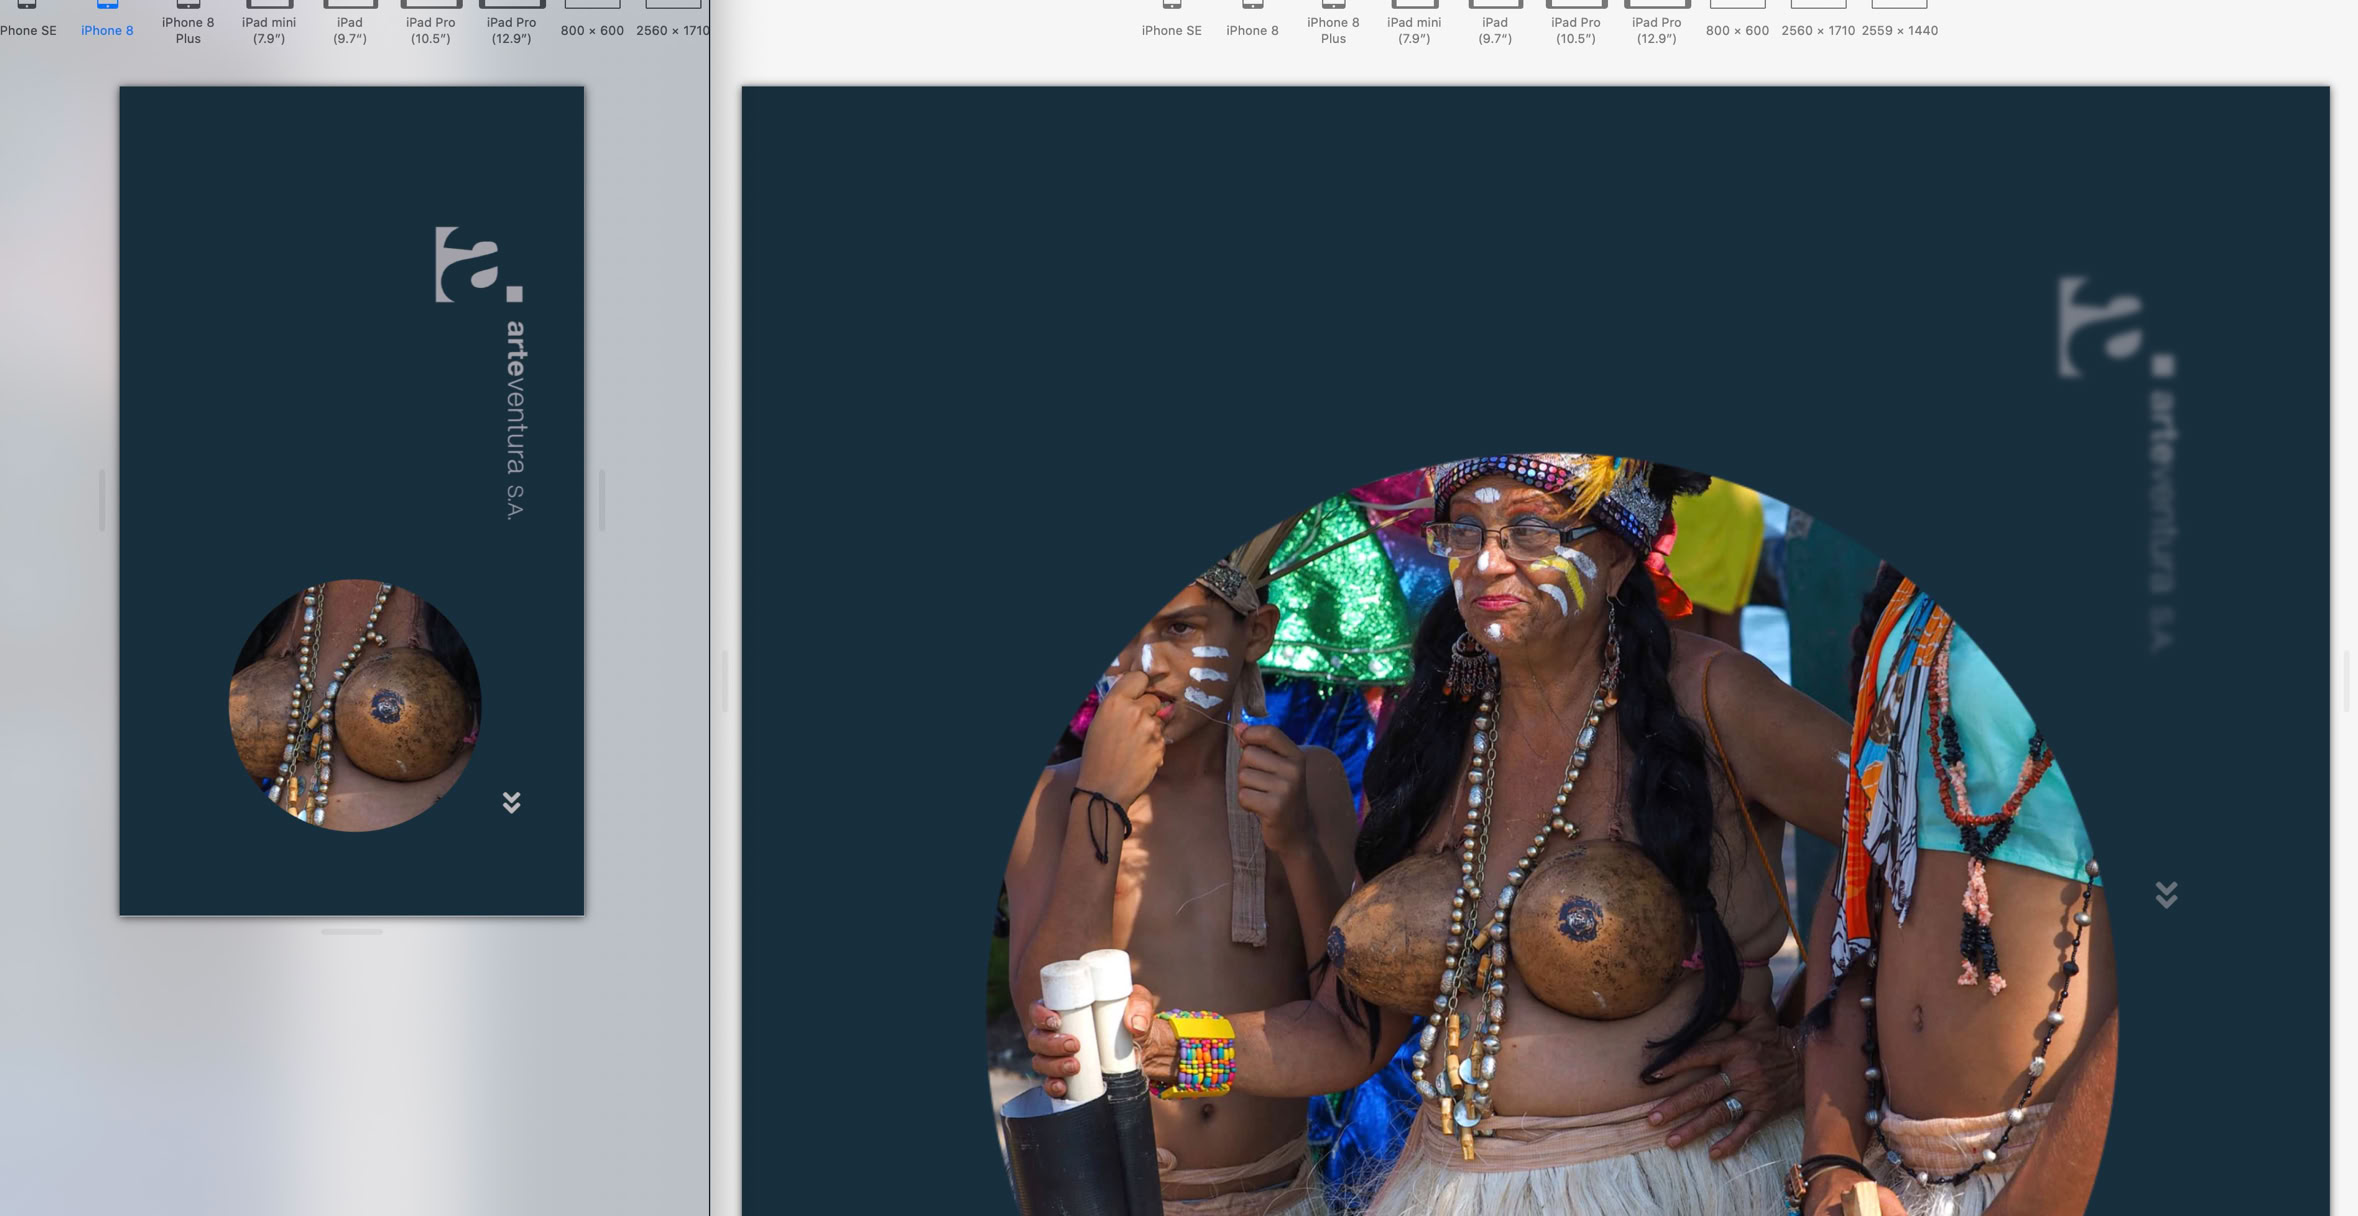This screenshot has height=1216, width=2358.
Task: Click the double-chevron down arrow in the large preview
Action: (x=2166, y=894)
